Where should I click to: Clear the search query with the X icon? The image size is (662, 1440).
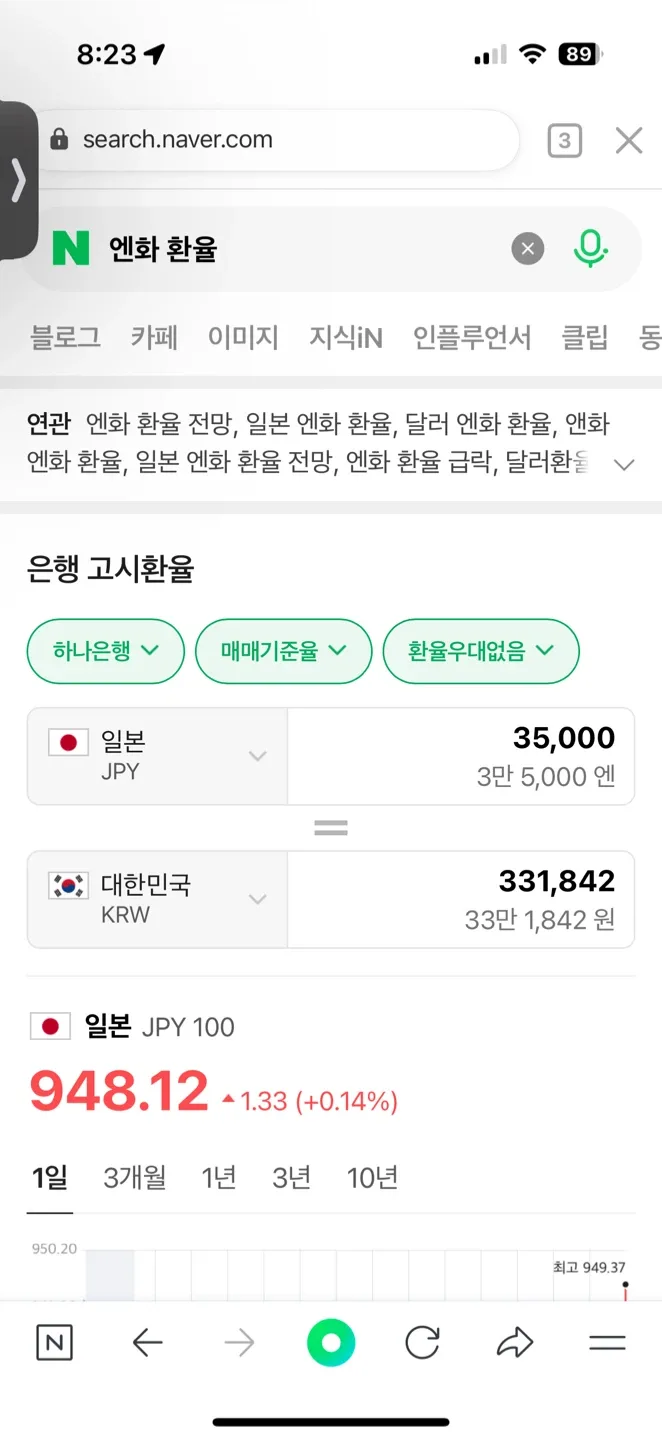click(528, 249)
